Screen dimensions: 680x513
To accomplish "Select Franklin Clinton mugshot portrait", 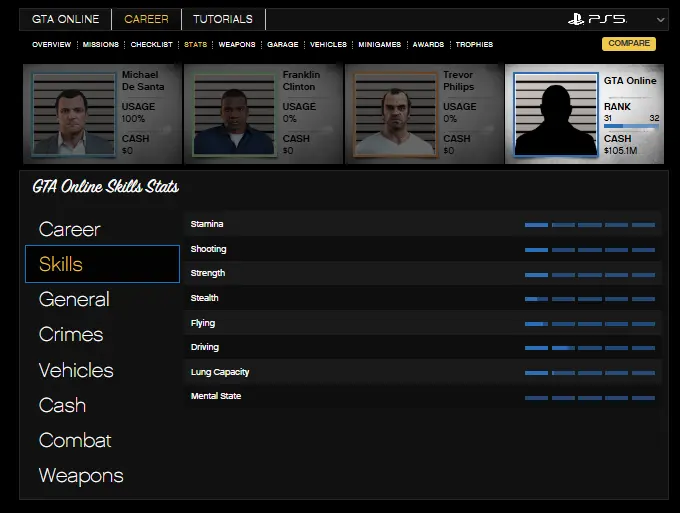I will click(x=234, y=114).
